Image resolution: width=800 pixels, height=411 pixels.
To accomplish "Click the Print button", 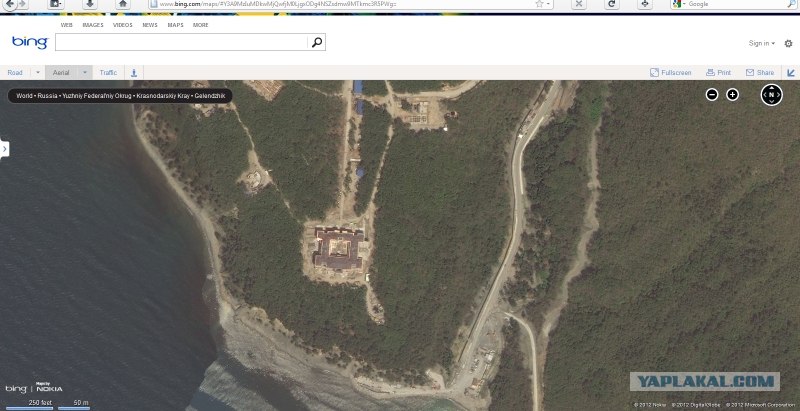I will [718, 73].
